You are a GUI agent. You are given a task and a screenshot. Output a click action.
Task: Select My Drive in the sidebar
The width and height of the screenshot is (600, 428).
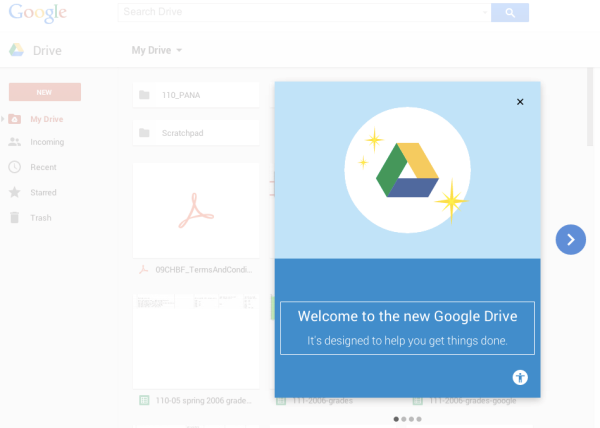[47, 119]
